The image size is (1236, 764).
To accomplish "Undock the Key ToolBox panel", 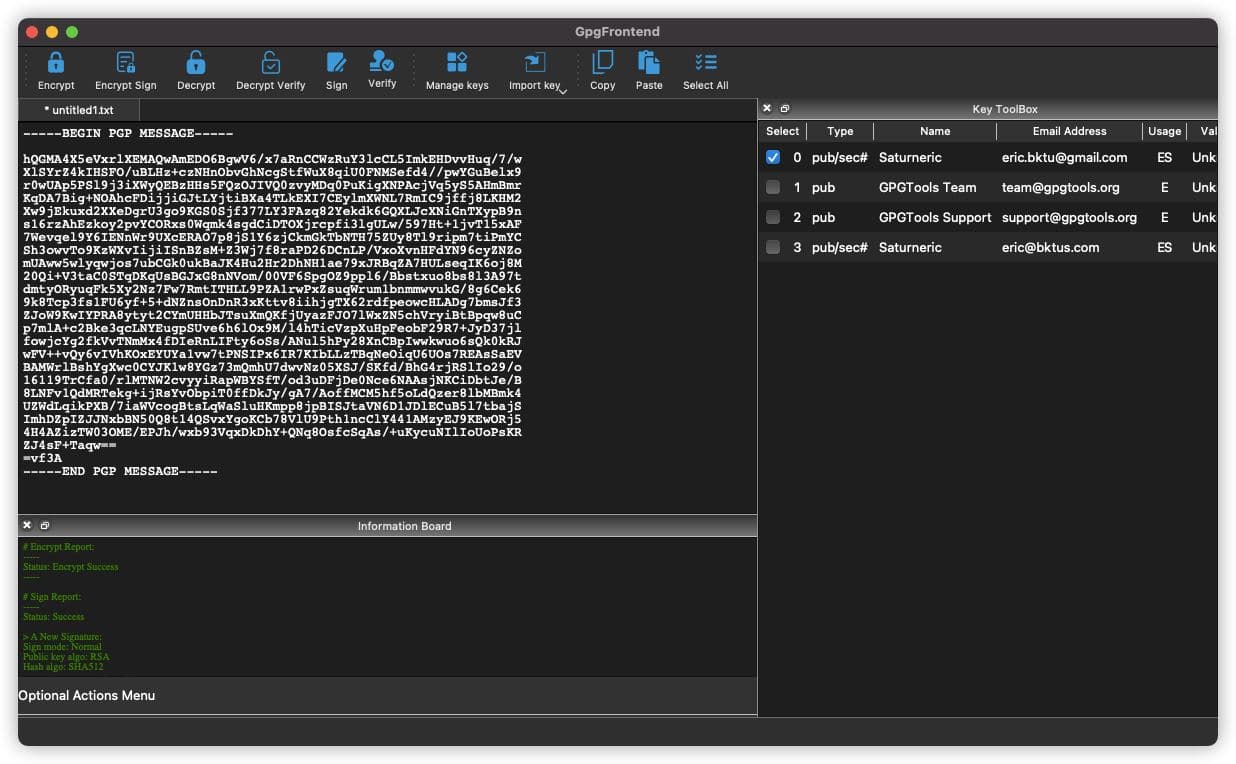I will point(785,108).
